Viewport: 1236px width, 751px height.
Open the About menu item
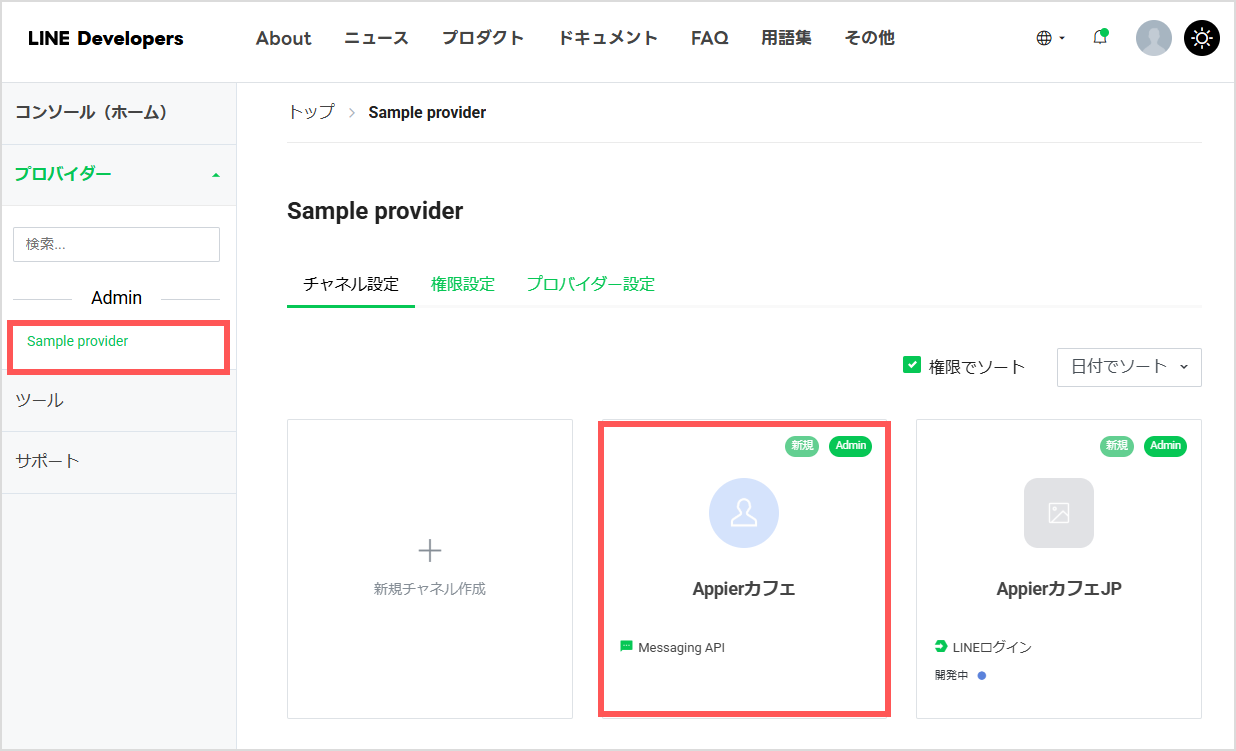click(x=284, y=38)
